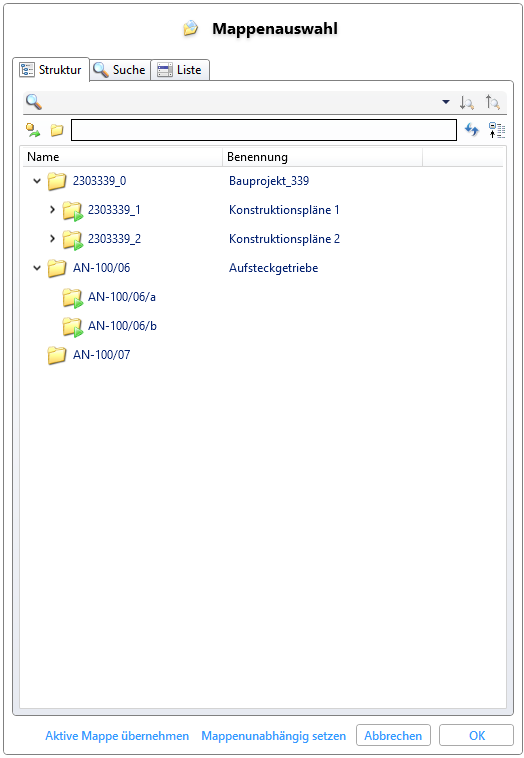The width and height of the screenshot is (524, 758).
Task: Click the folder icon of AN-100/06/b
Action: pos(73,327)
